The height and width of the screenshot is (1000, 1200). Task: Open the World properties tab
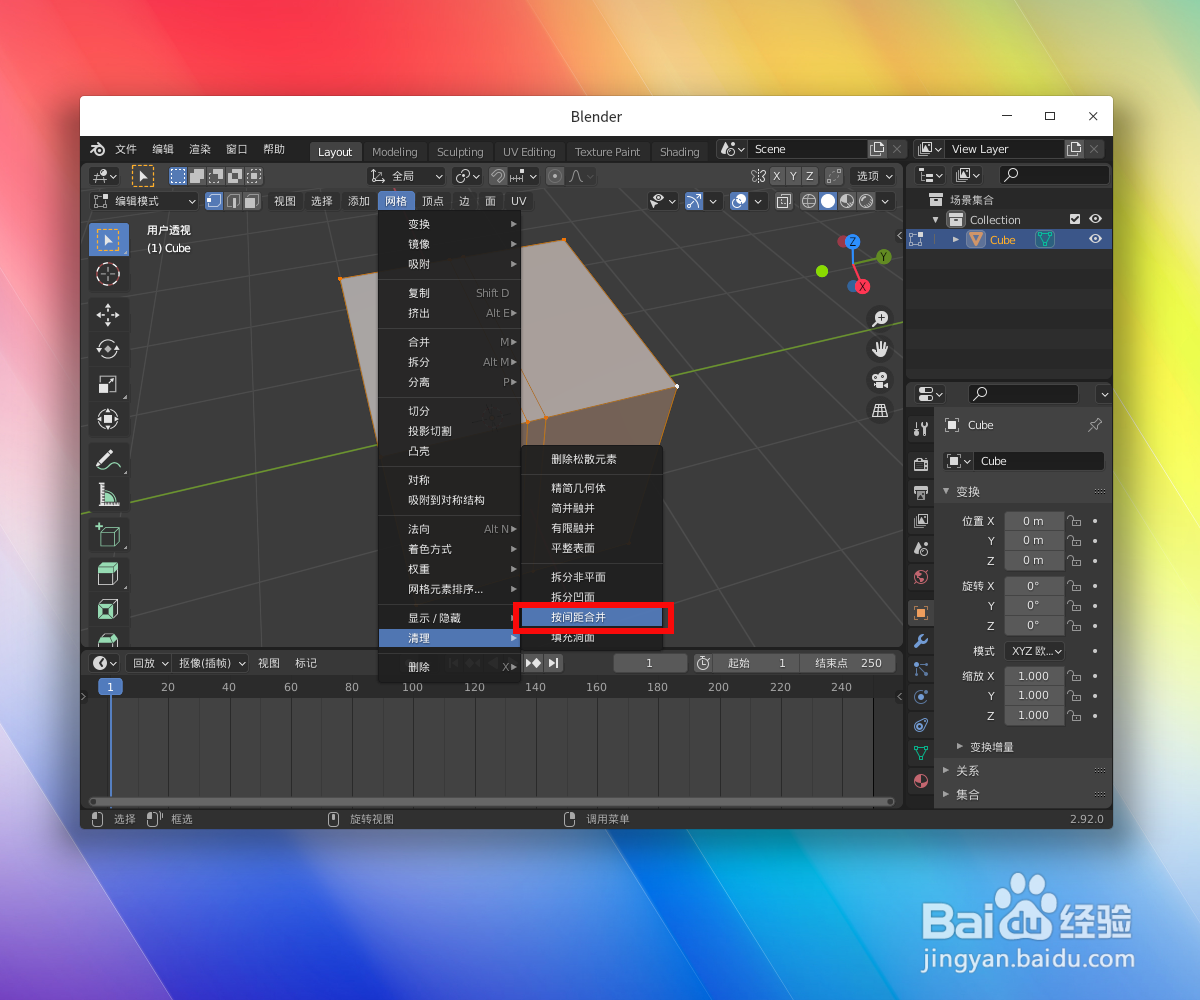point(921,577)
